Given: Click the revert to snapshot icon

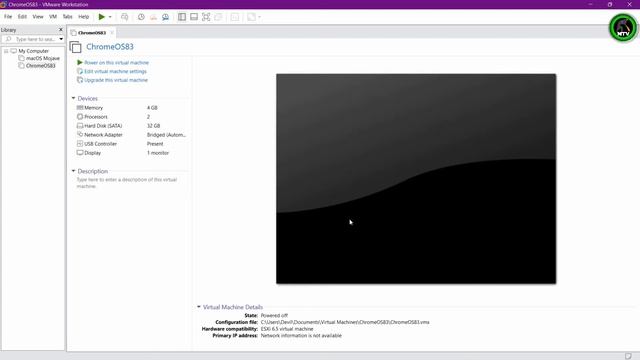Looking at the screenshot, I should click(x=153, y=17).
